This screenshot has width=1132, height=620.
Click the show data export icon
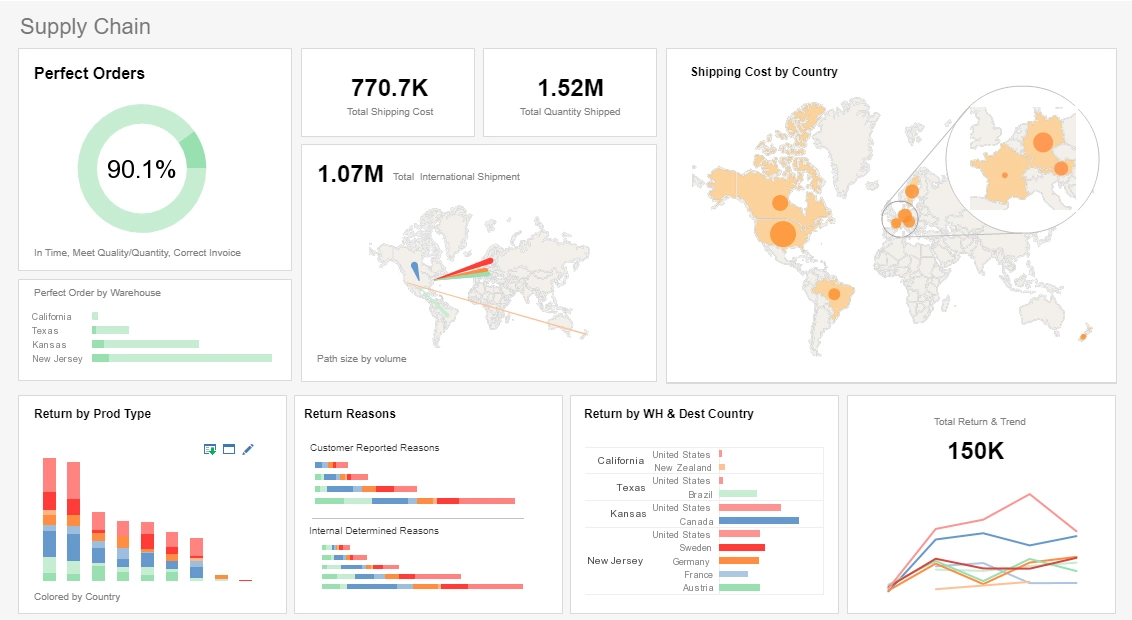click(x=210, y=449)
